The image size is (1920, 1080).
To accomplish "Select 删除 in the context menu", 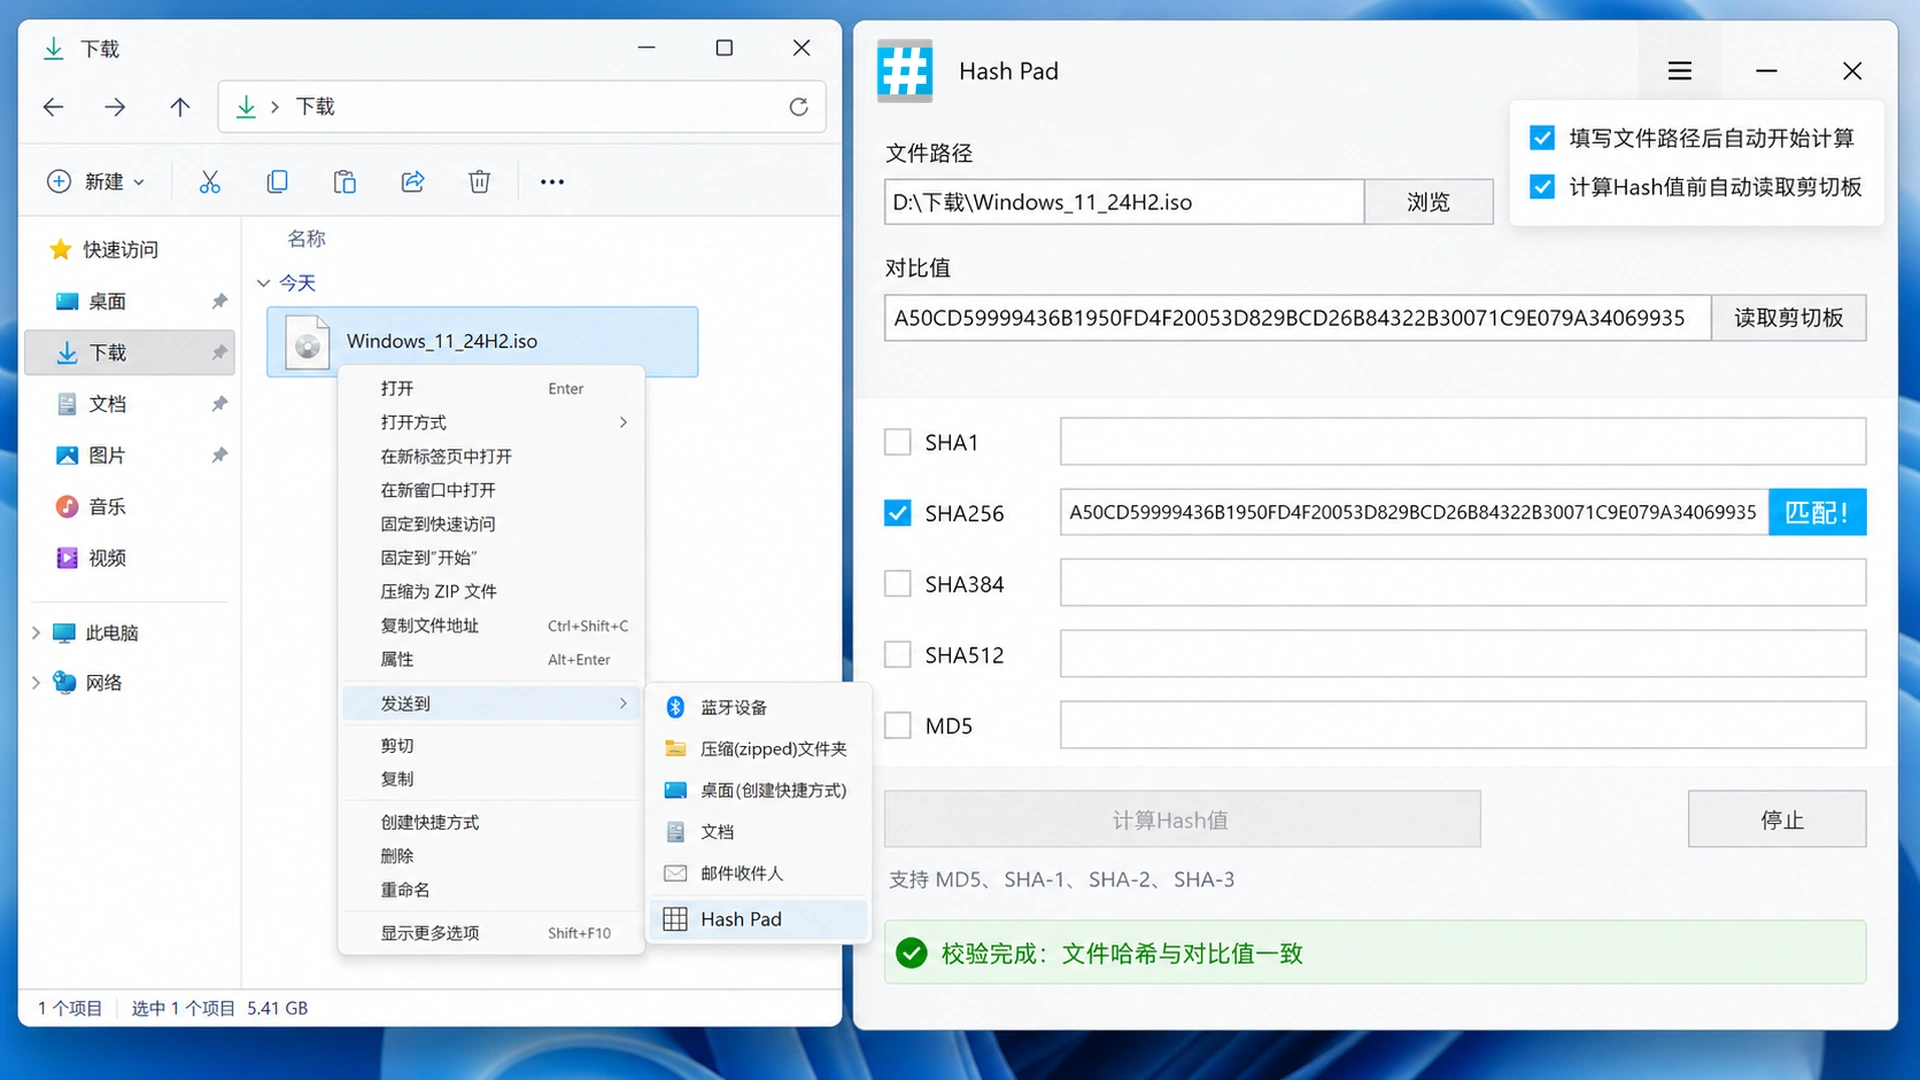I will click(x=492, y=856).
